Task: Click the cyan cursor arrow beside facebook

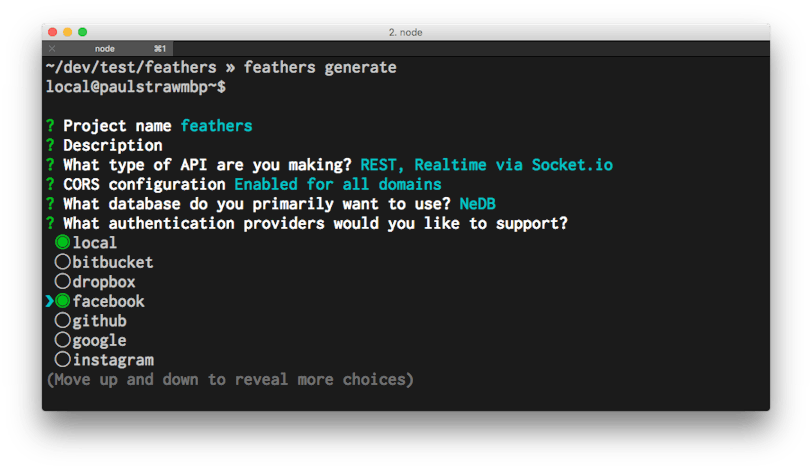Action: click(x=50, y=301)
